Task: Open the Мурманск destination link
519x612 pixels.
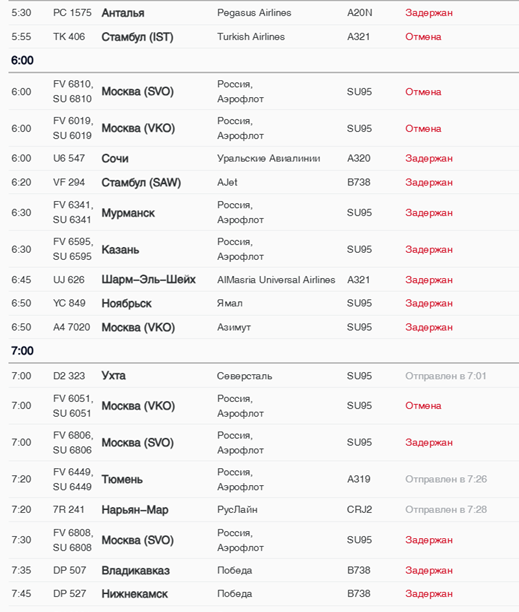Action: click(x=128, y=213)
